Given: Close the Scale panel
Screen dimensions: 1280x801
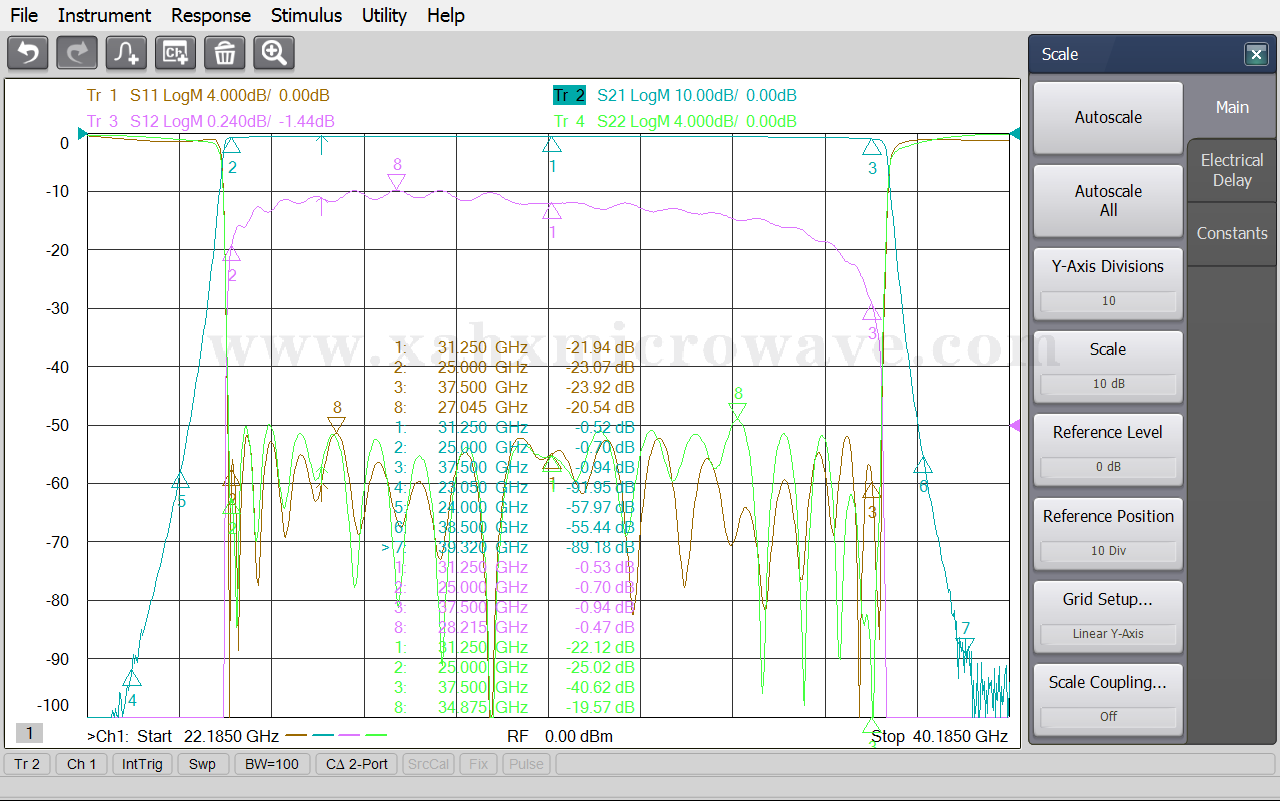Looking at the screenshot, I should click(x=1256, y=55).
